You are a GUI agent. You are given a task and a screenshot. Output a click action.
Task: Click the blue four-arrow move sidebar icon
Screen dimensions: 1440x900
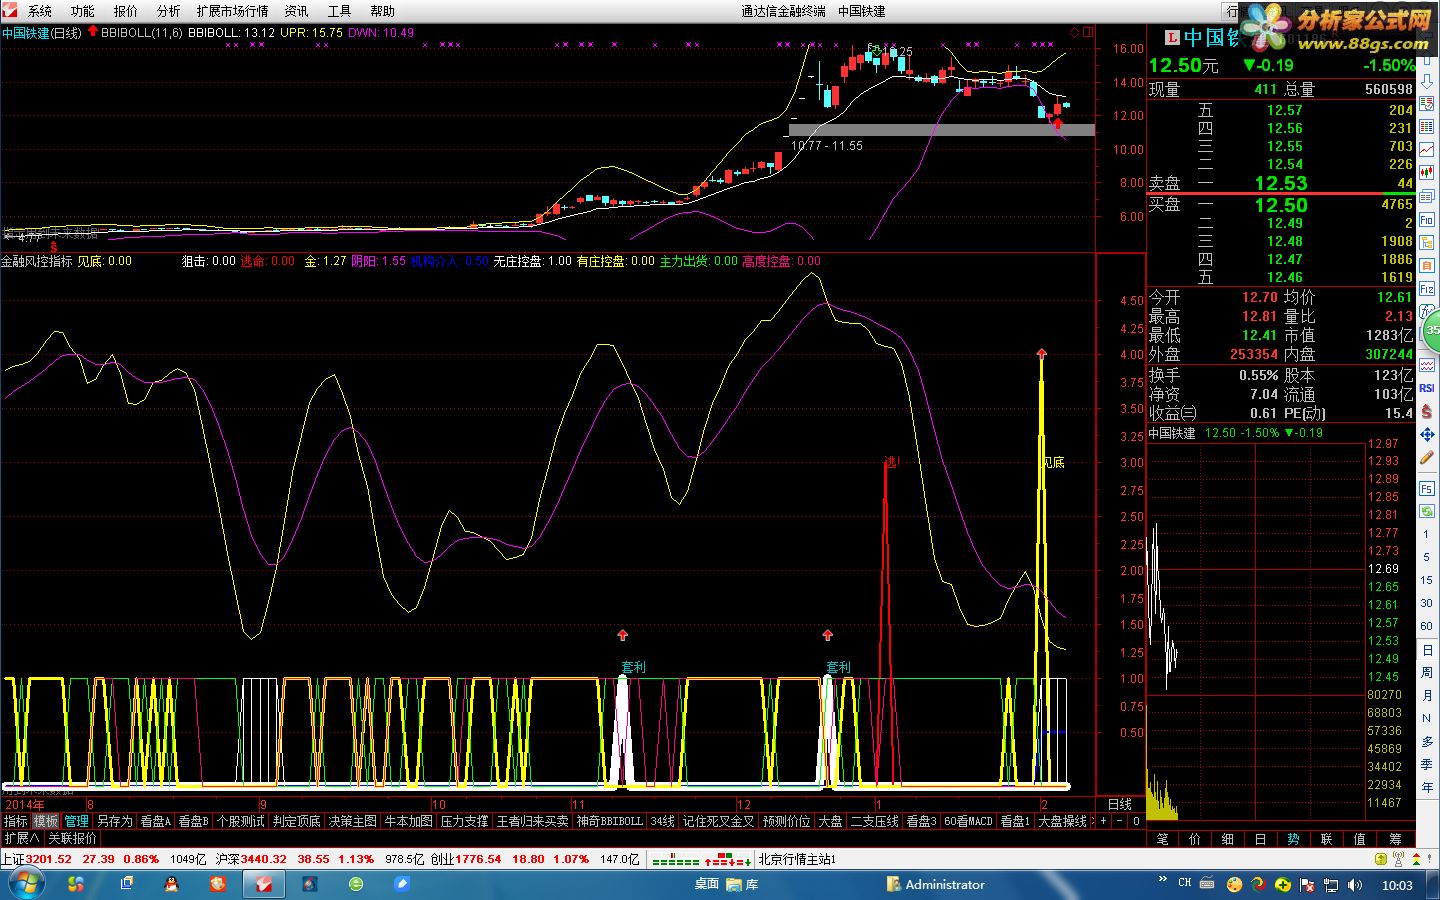coord(1427,434)
